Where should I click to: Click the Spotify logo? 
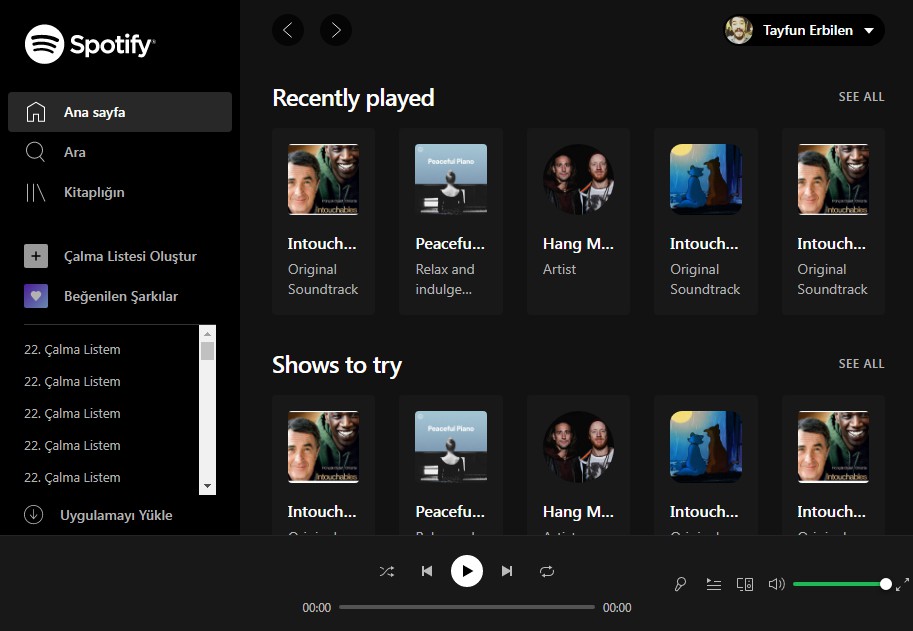tap(90, 44)
